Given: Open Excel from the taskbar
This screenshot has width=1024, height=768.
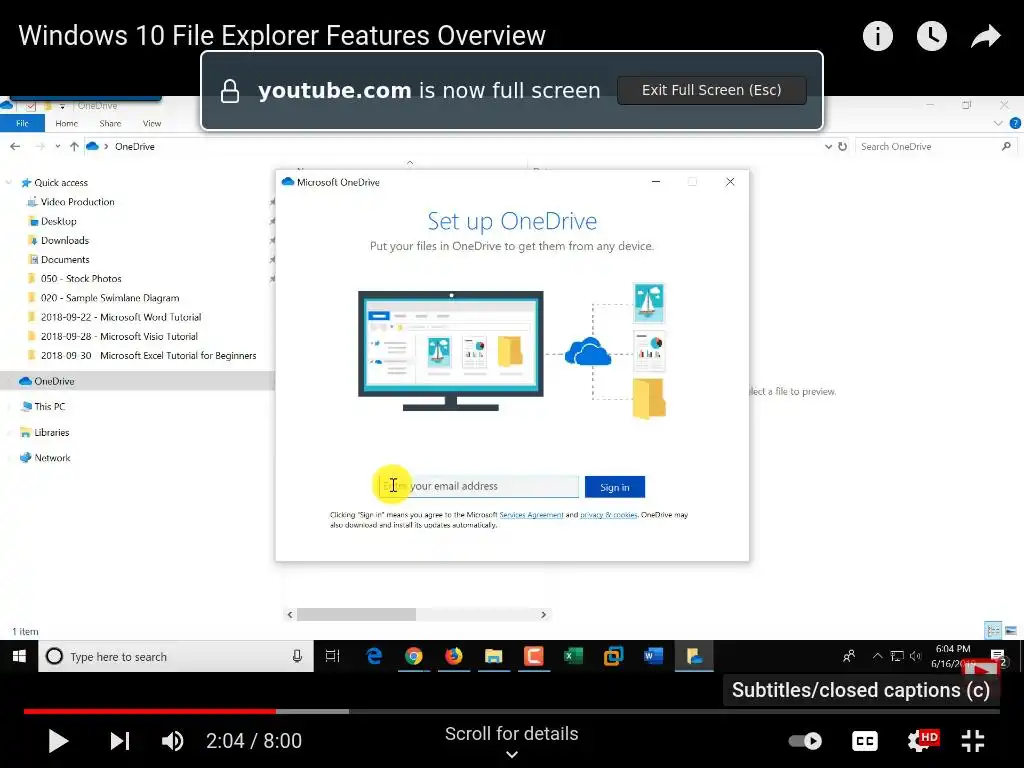Looking at the screenshot, I should point(573,656).
